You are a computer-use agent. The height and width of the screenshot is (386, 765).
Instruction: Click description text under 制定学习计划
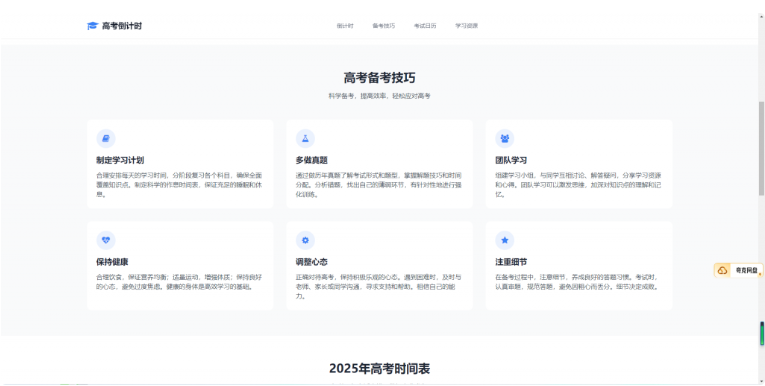[180, 185]
